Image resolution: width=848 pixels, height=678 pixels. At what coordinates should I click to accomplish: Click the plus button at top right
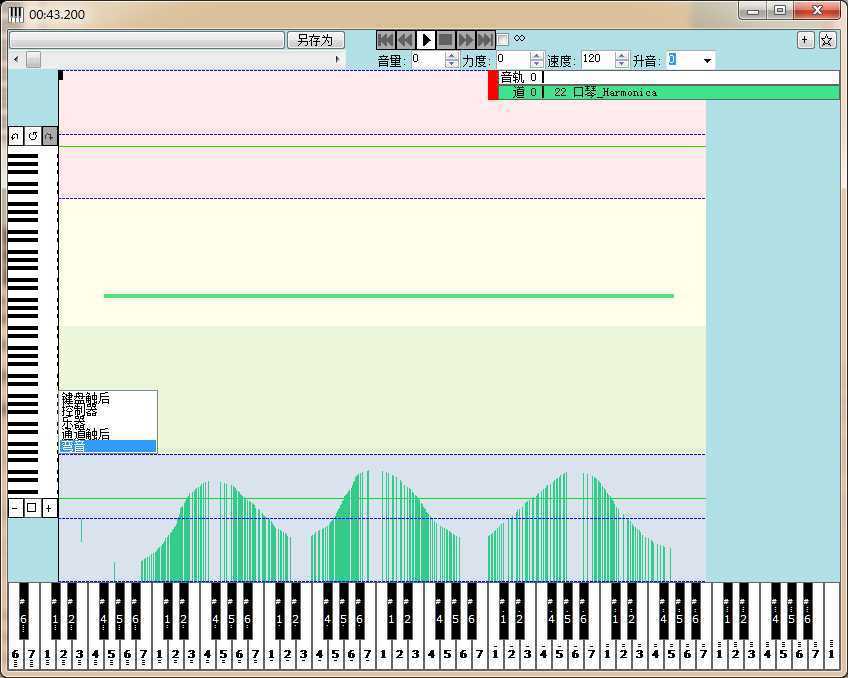coord(805,39)
